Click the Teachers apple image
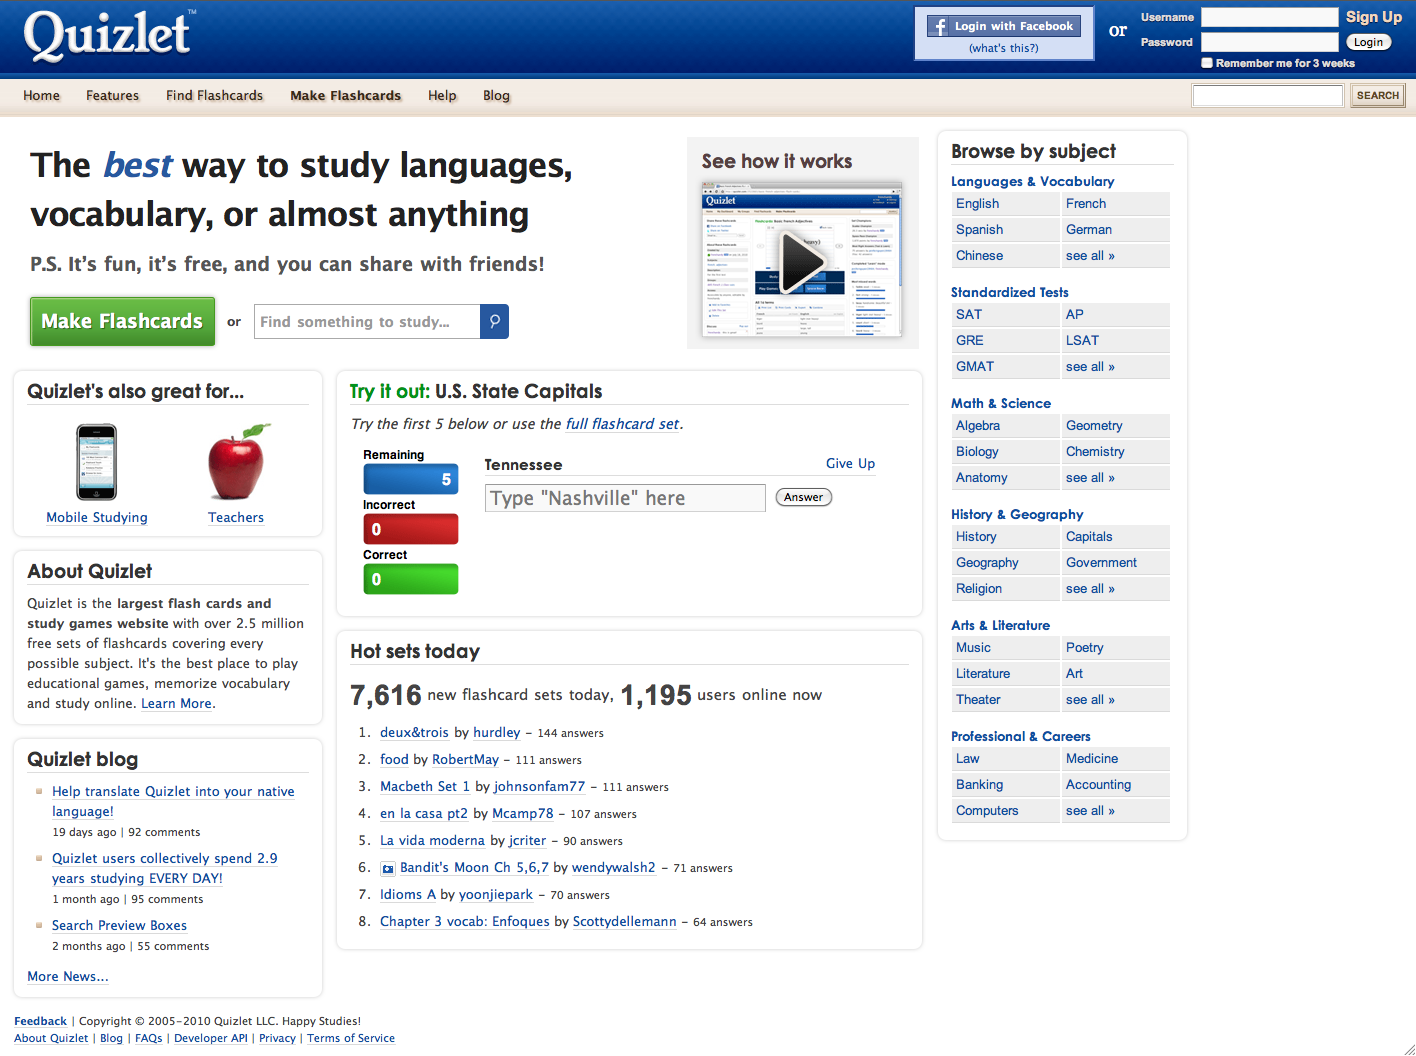 (237, 462)
